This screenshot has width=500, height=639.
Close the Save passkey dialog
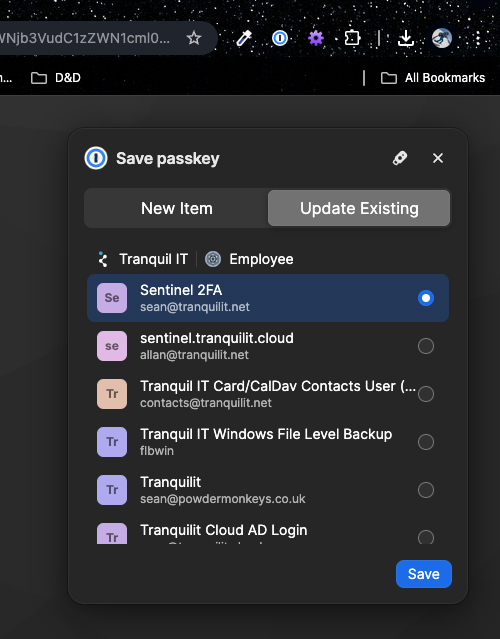[438, 158]
